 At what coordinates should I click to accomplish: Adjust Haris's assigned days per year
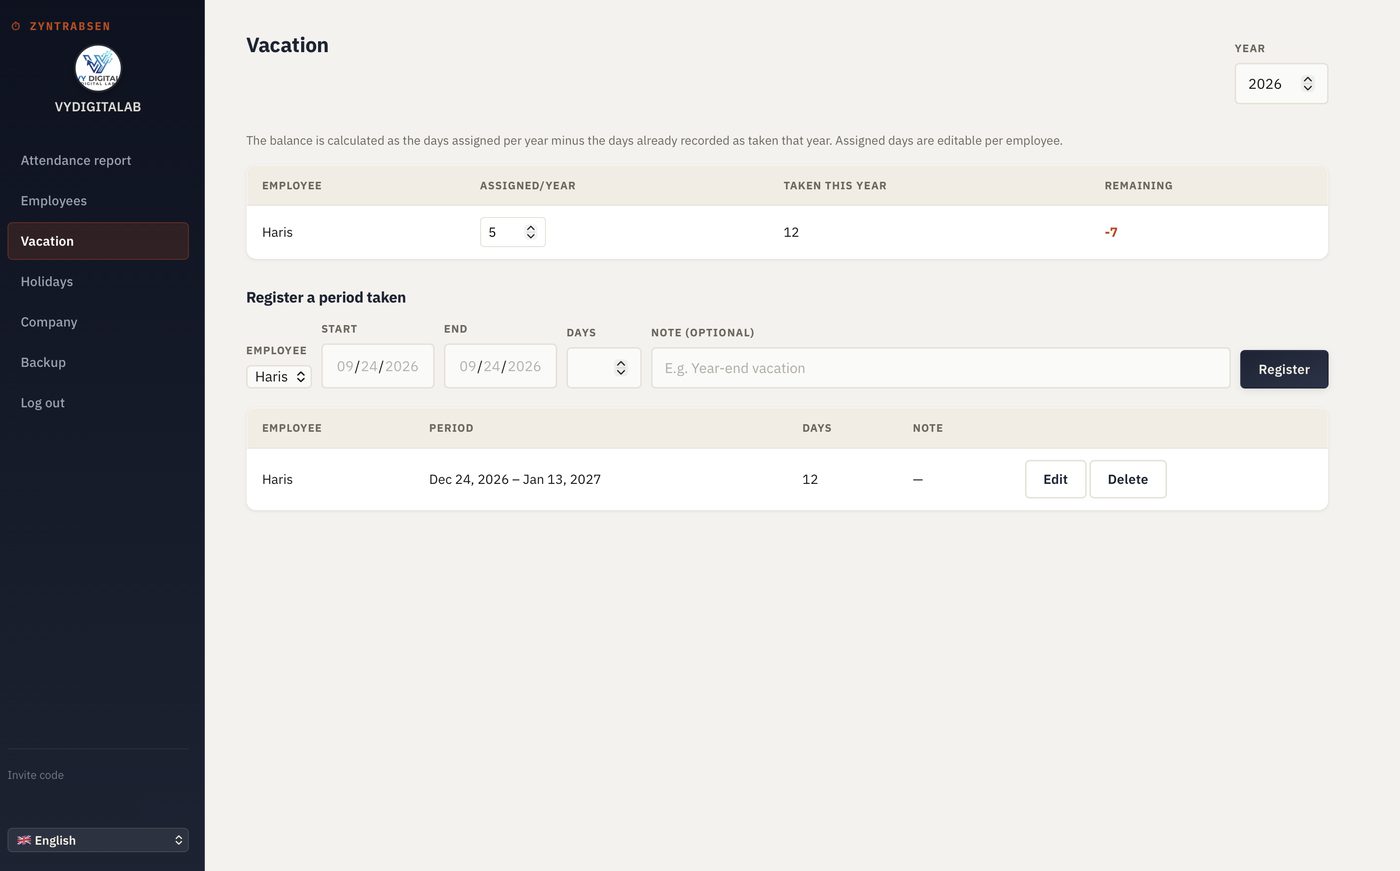point(512,232)
